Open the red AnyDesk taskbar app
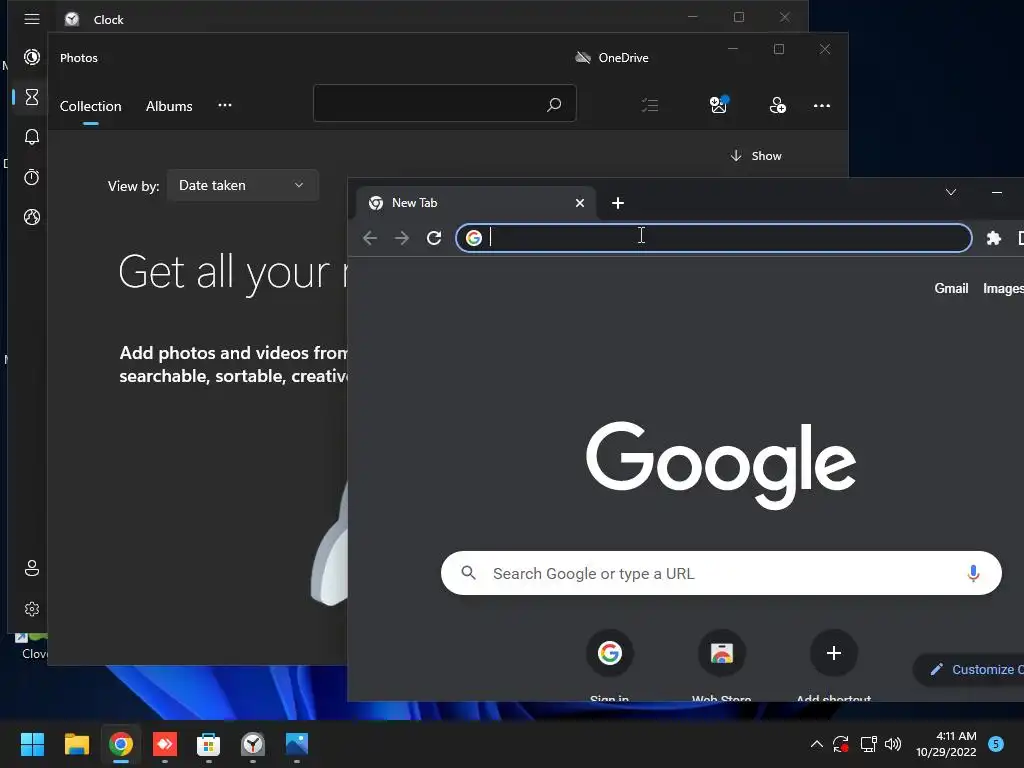Image resolution: width=1024 pixels, height=768 pixels. [165, 744]
